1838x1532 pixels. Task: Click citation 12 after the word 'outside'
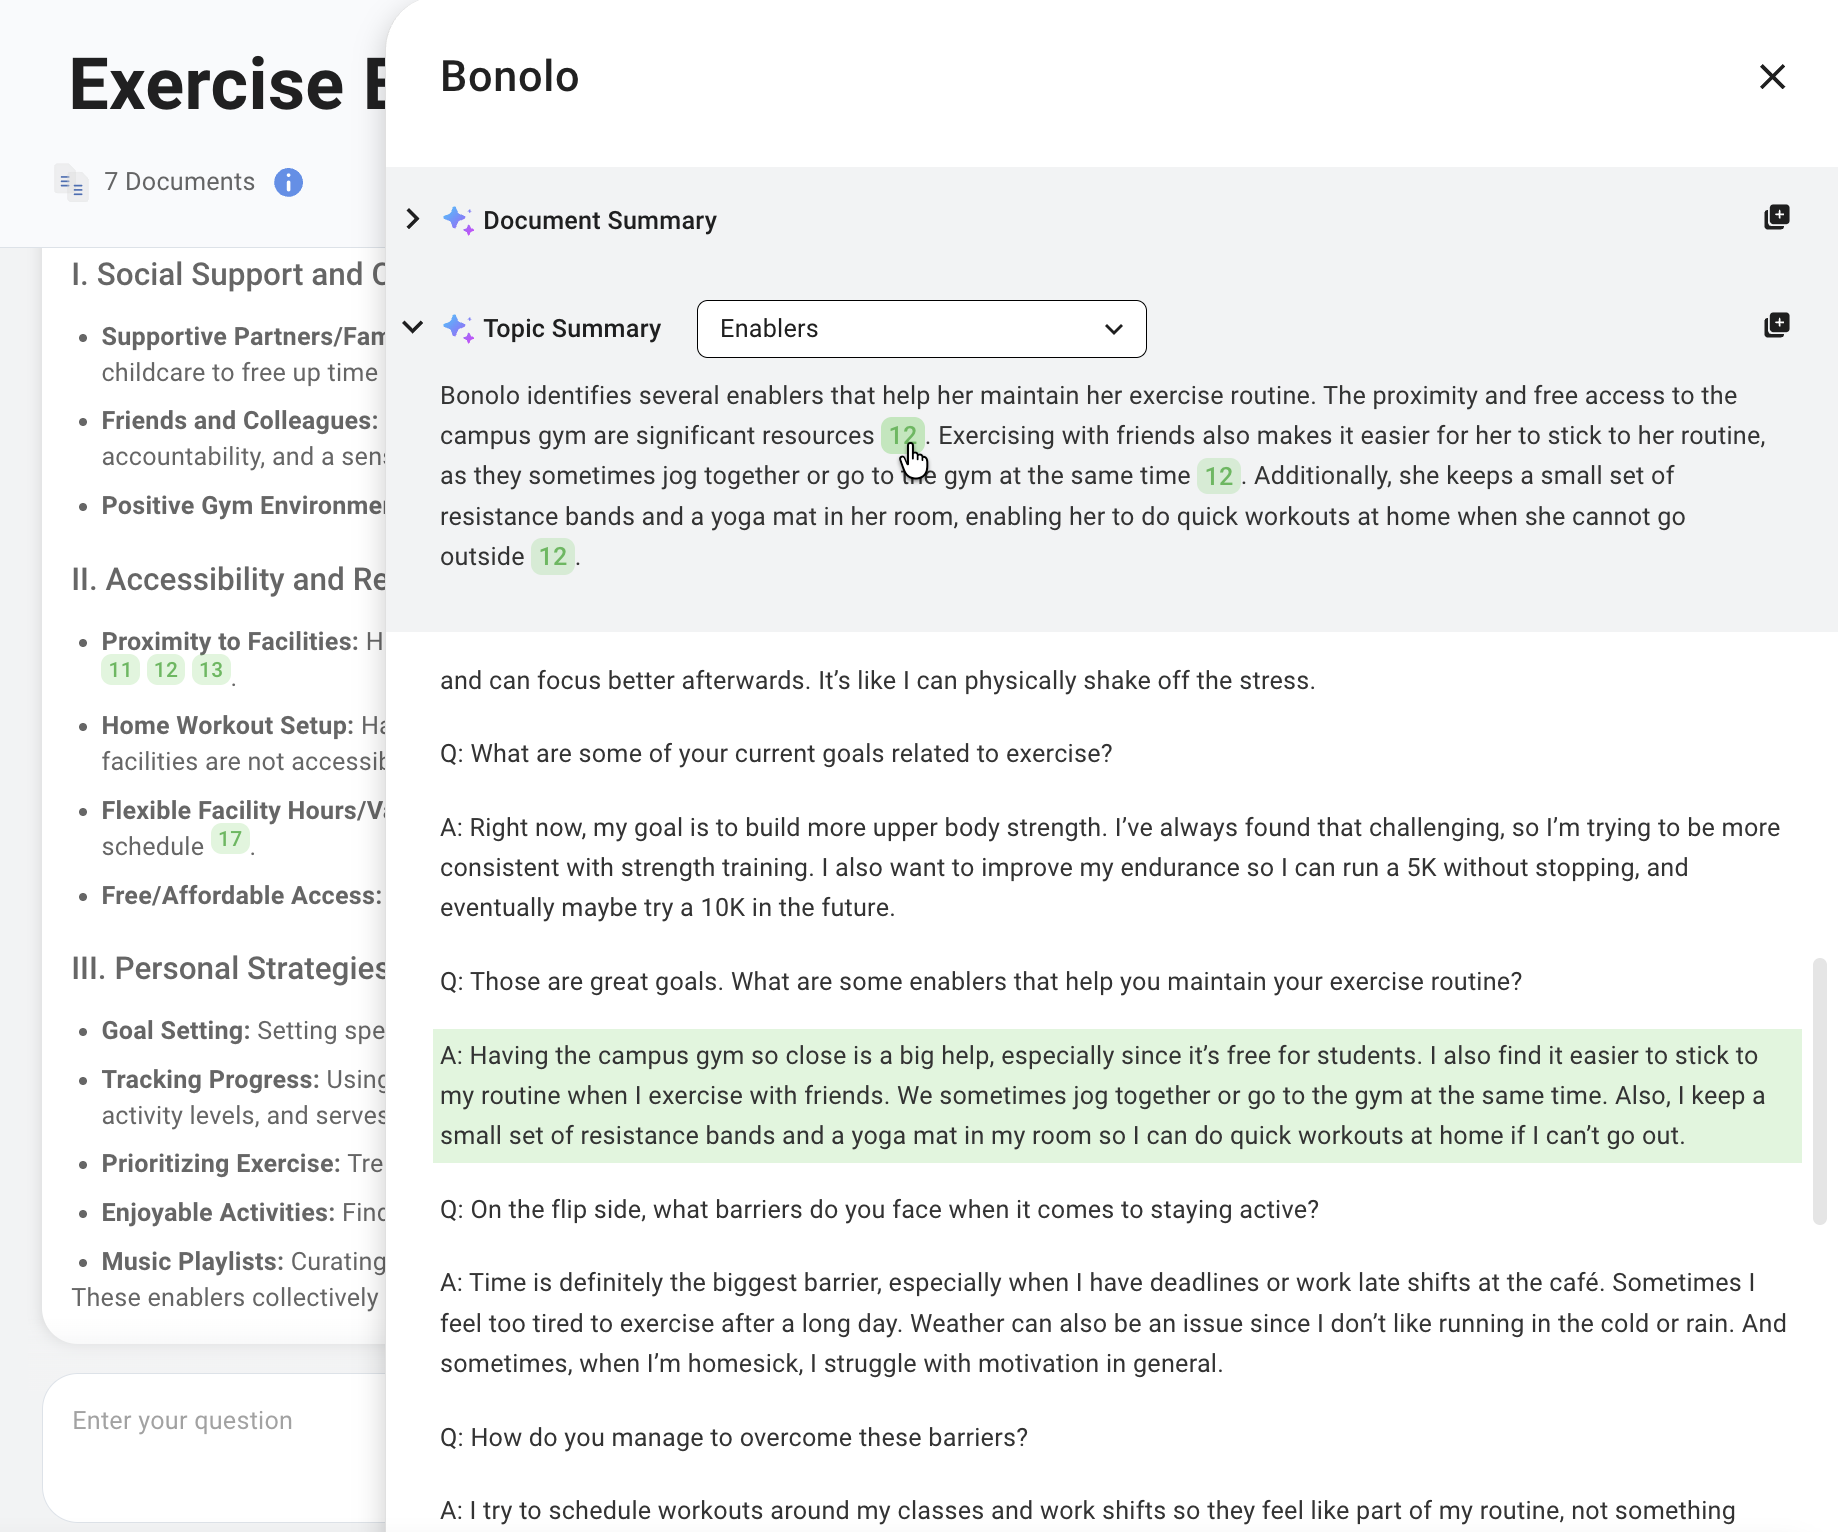pyautogui.click(x=552, y=557)
